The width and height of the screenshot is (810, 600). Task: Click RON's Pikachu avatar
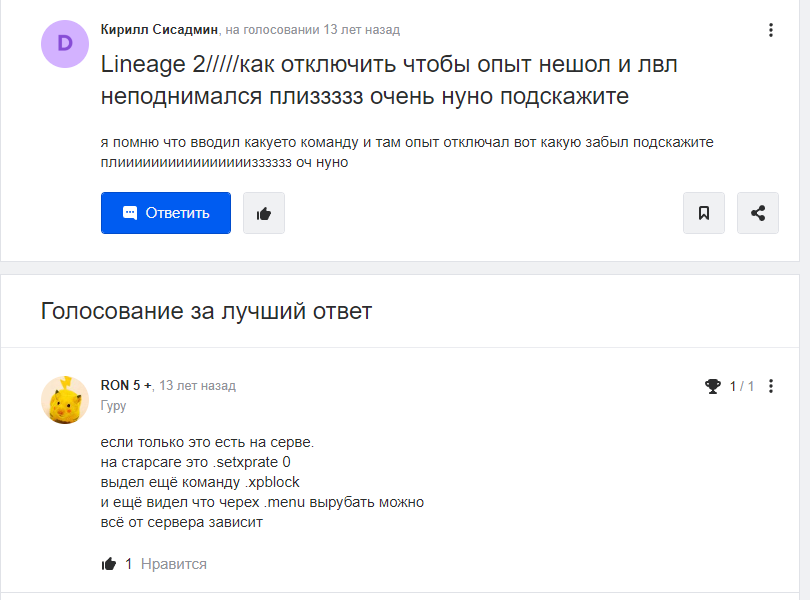coord(64,397)
